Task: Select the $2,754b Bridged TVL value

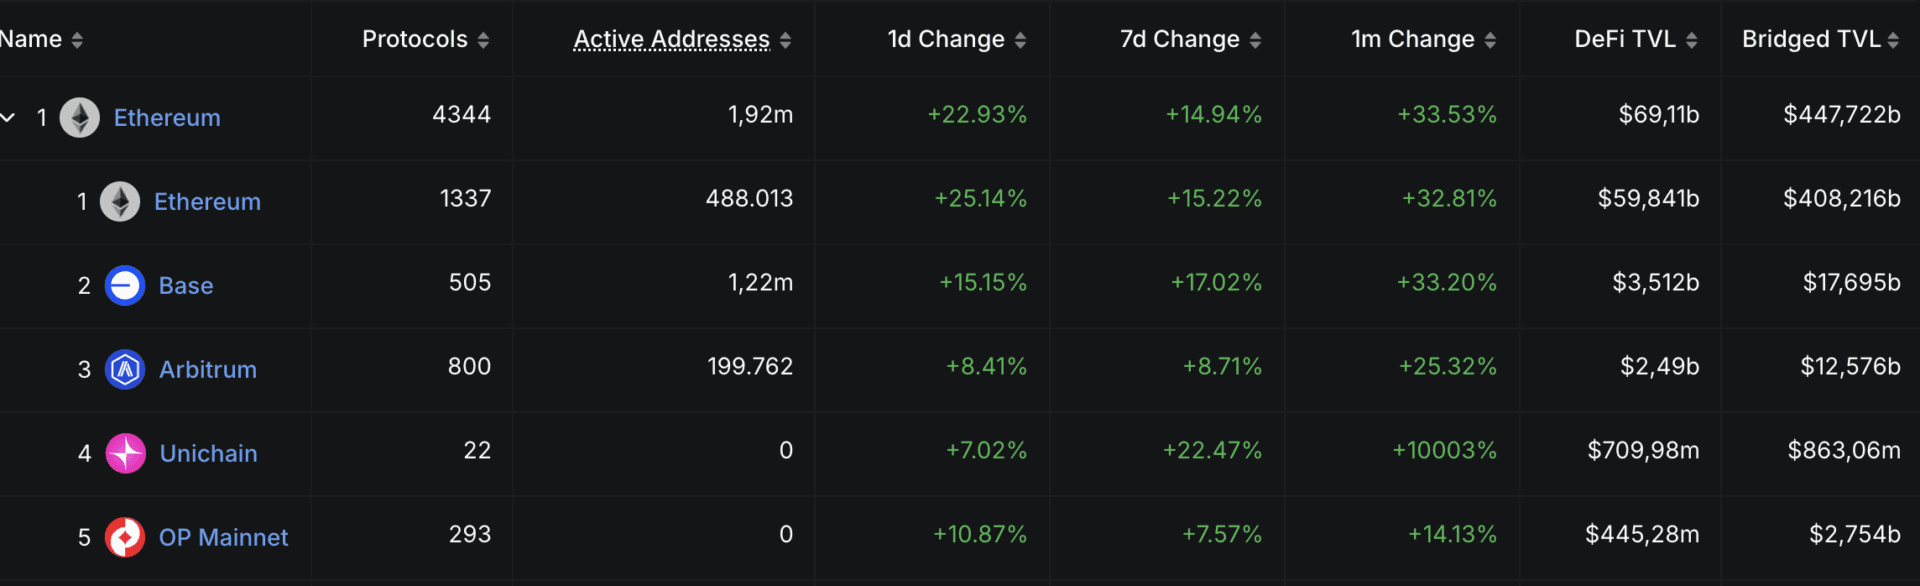Action: tap(1855, 535)
